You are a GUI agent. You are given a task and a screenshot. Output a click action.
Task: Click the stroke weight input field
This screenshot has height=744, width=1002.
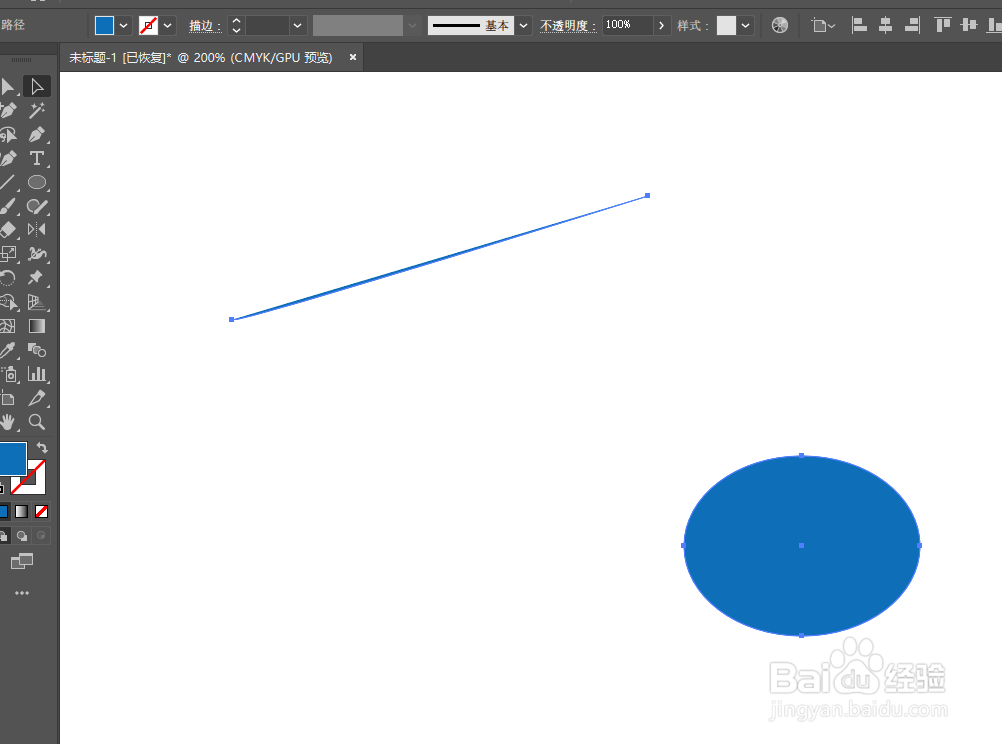click(x=268, y=26)
